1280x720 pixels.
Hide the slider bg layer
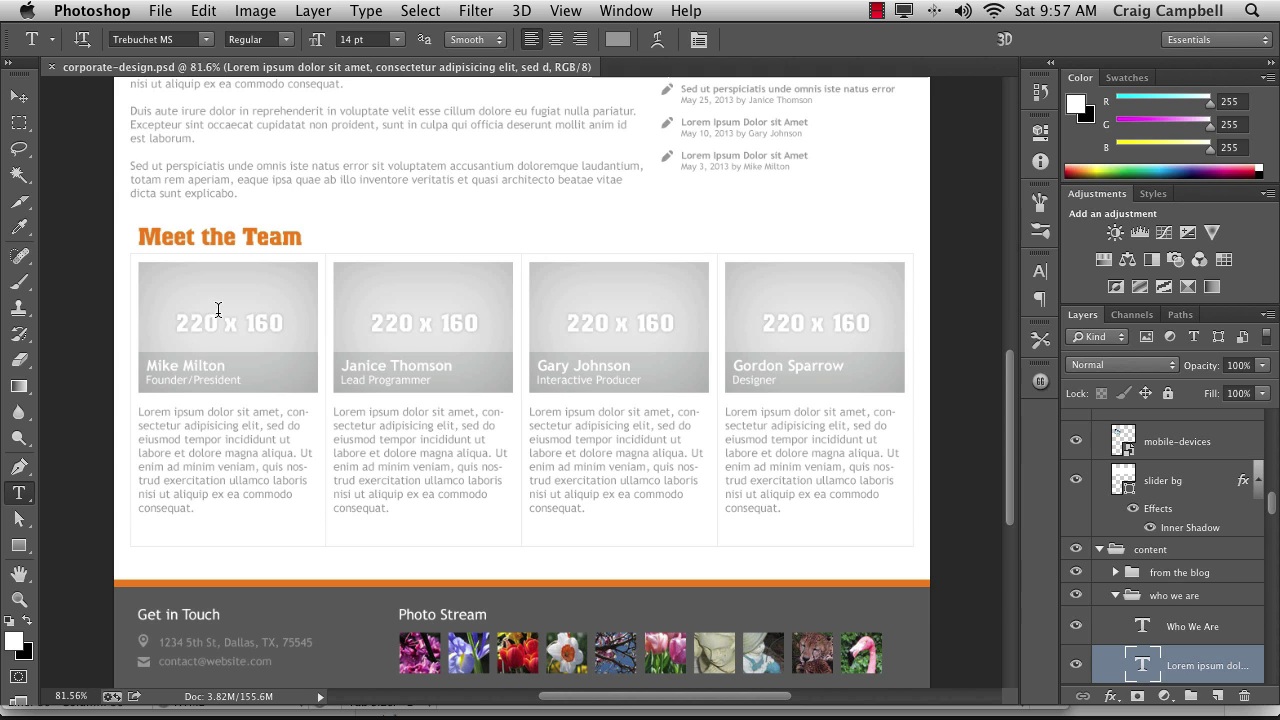coord(1076,480)
